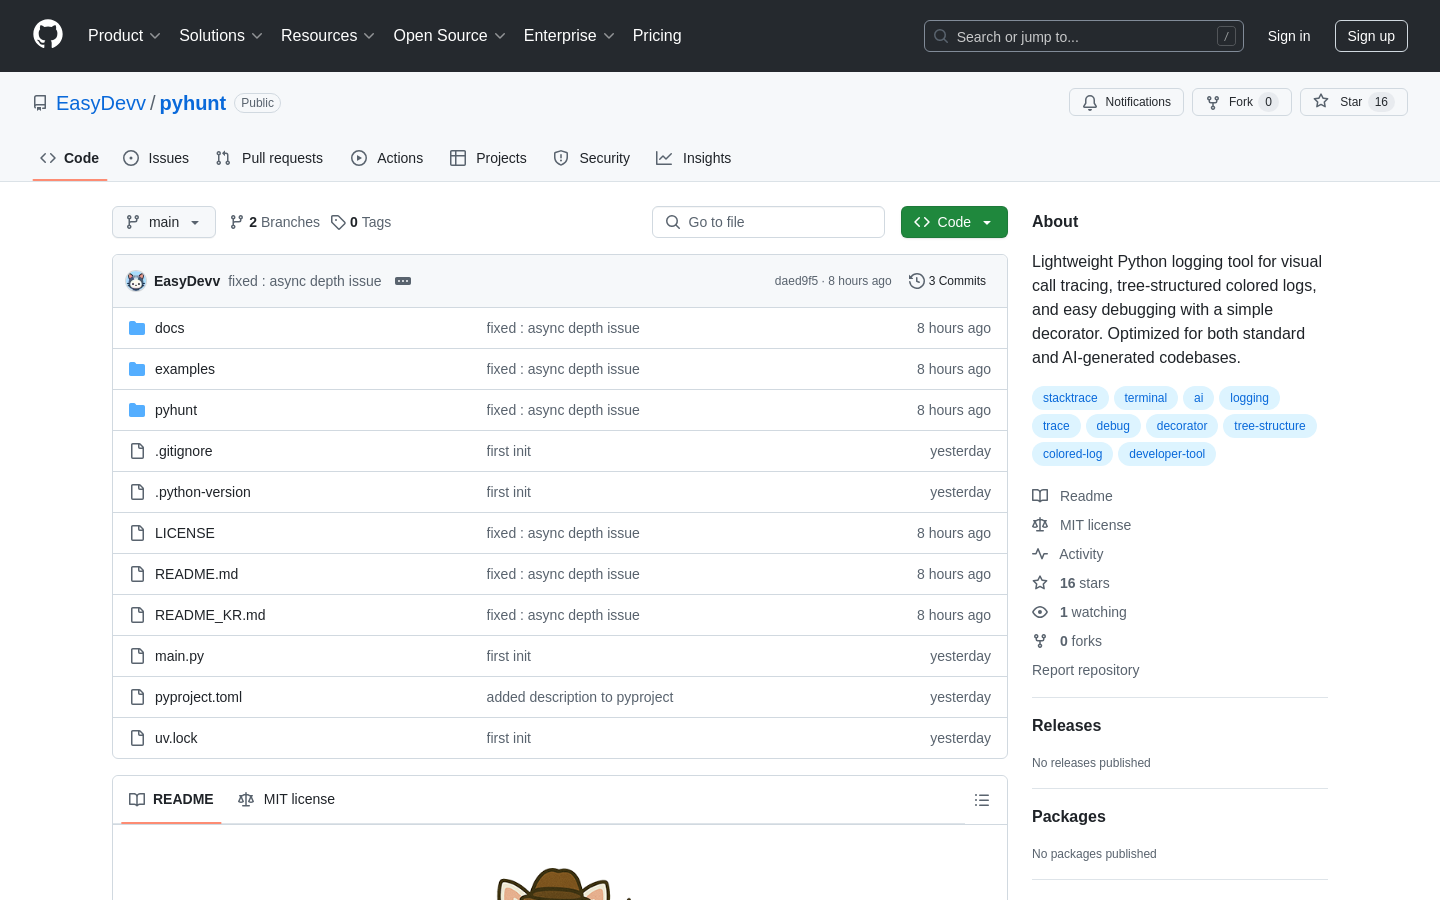Open the EasyDevv owner link
1440x900 pixels.
pos(101,103)
